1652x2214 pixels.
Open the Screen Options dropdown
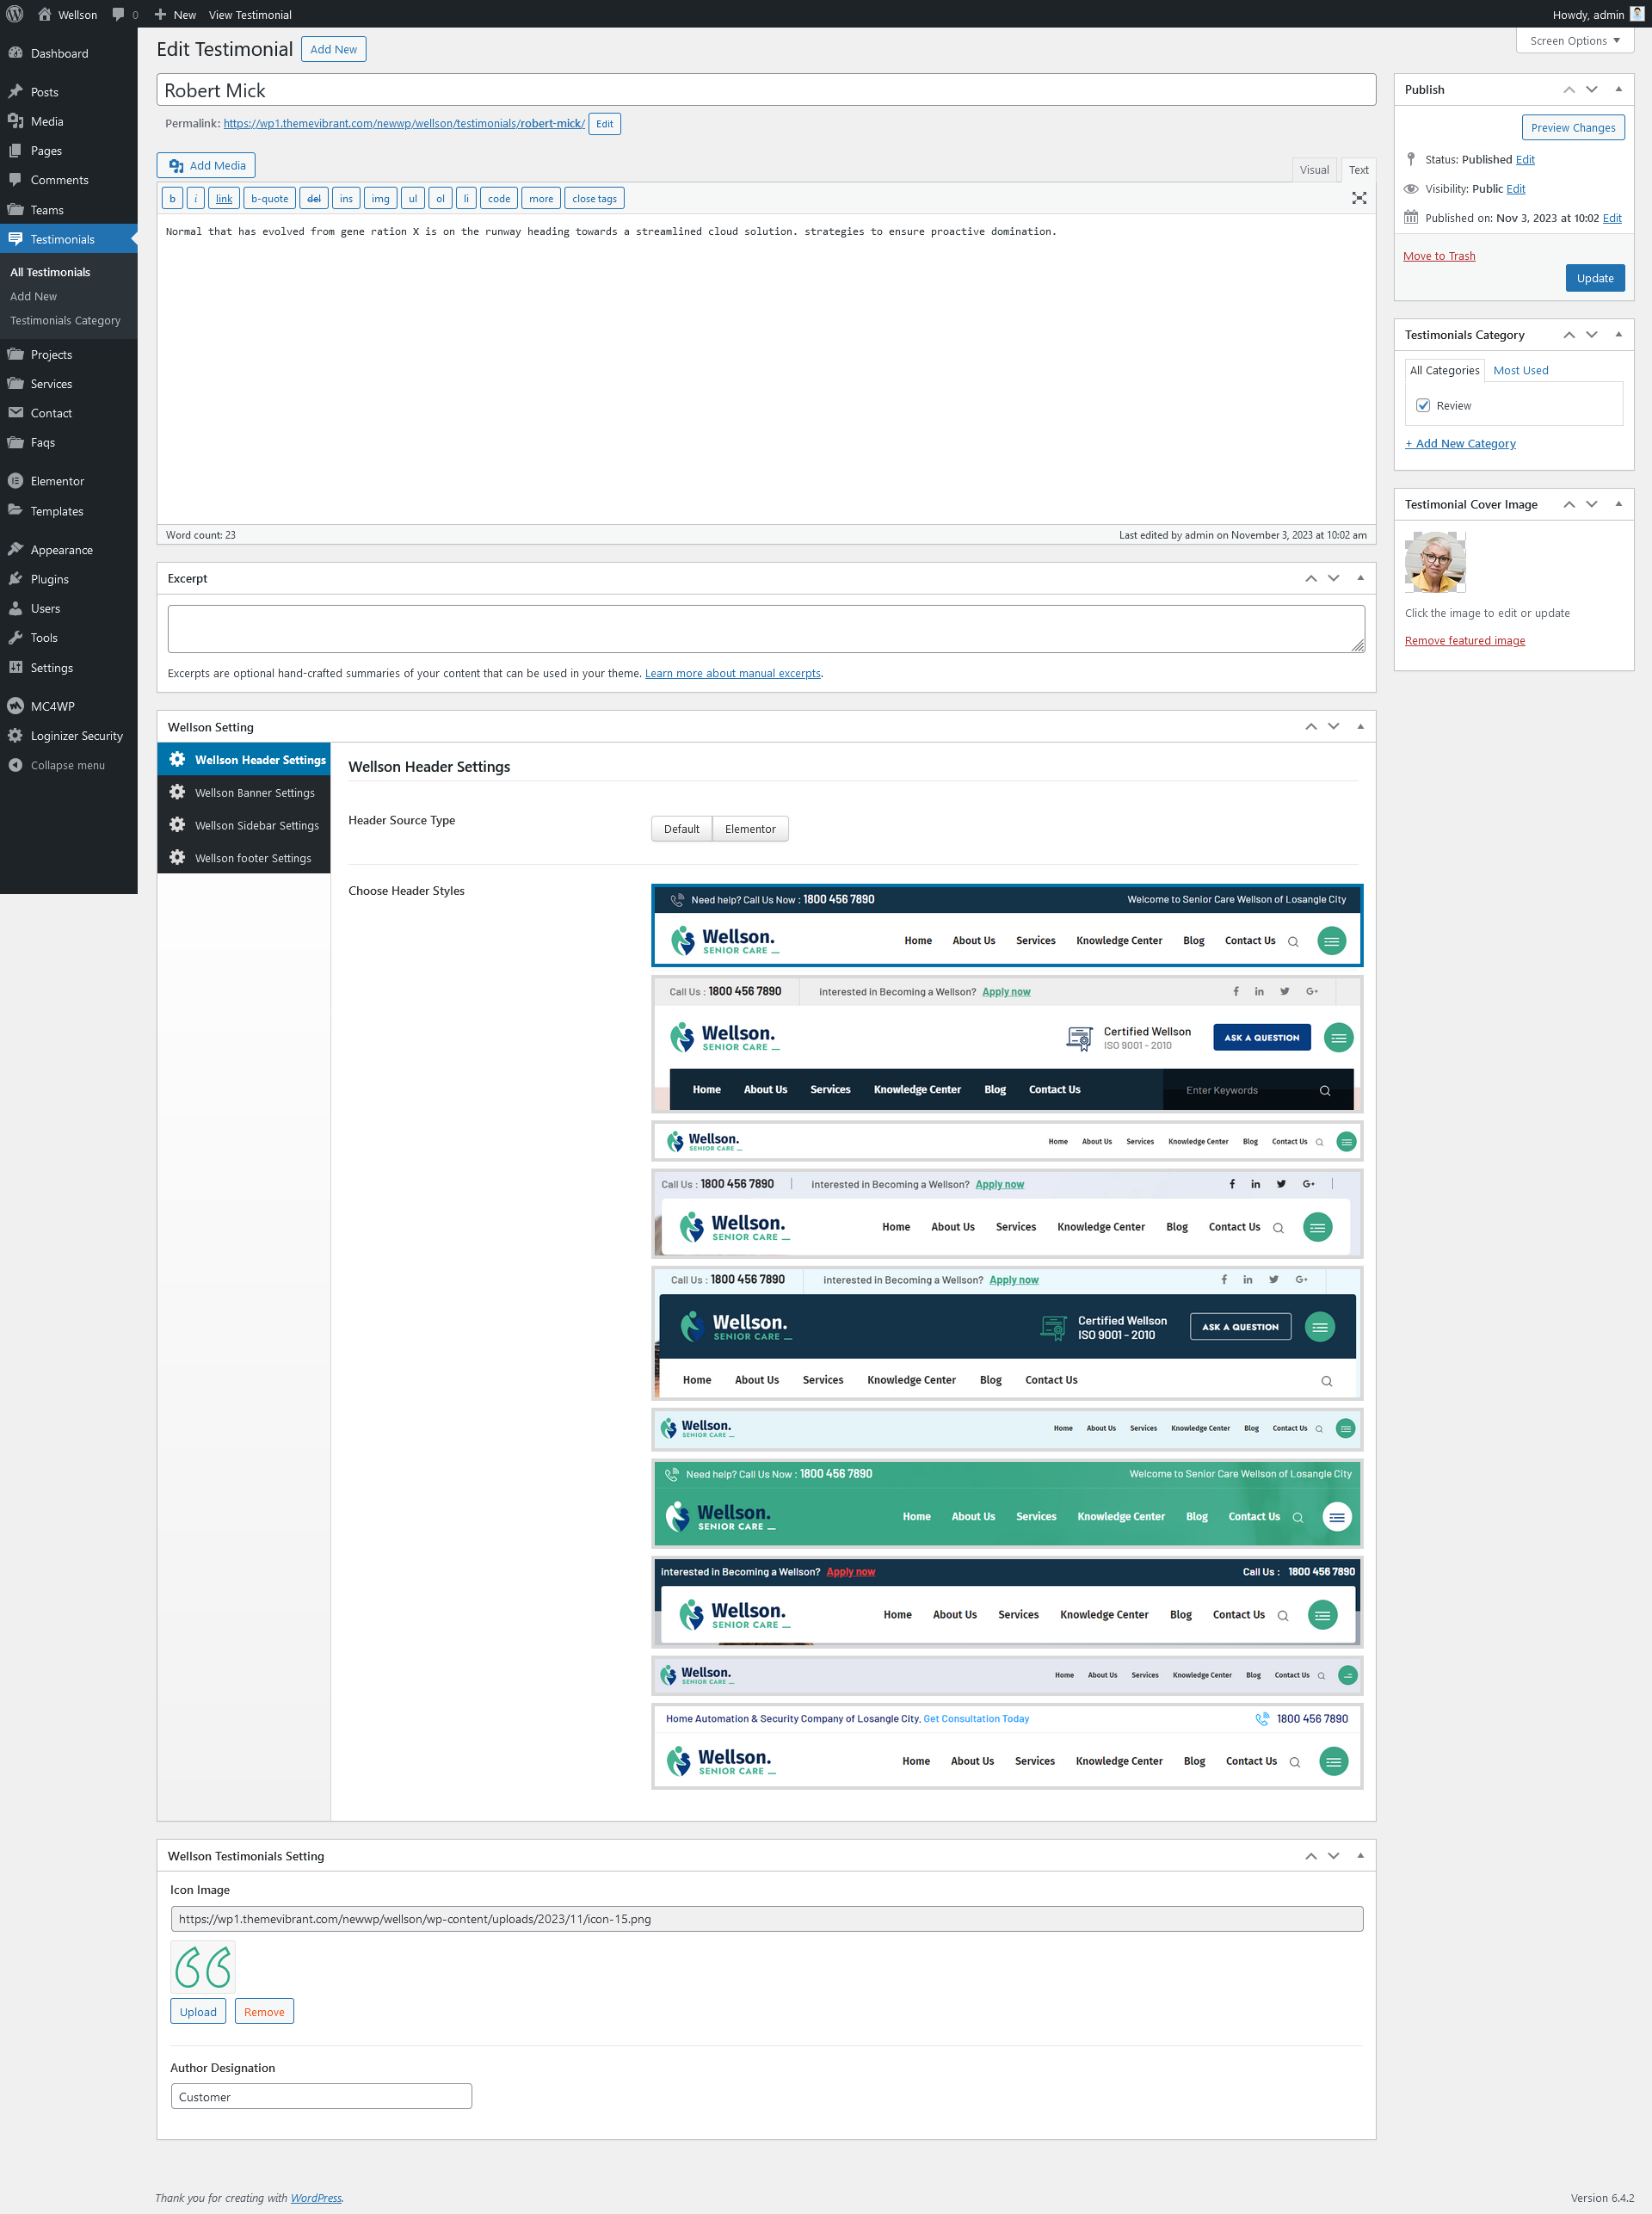[x=1574, y=41]
